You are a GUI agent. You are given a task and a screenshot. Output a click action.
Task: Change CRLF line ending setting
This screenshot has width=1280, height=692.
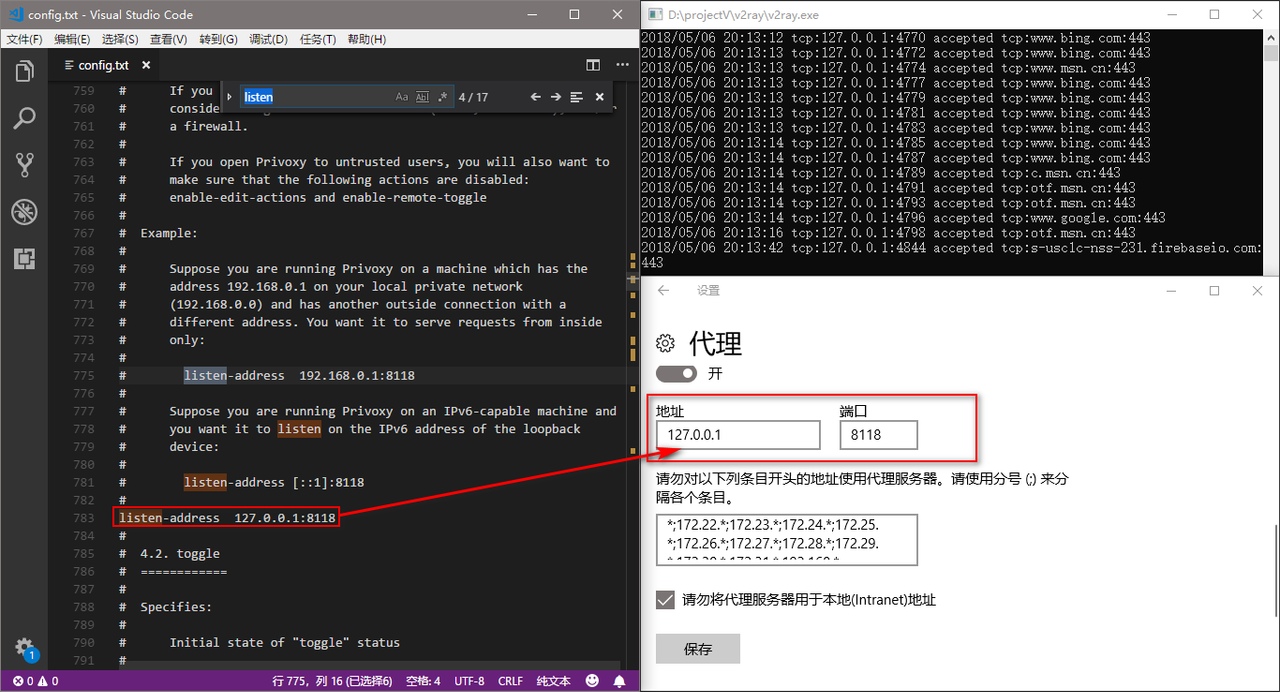pyautogui.click(x=510, y=681)
